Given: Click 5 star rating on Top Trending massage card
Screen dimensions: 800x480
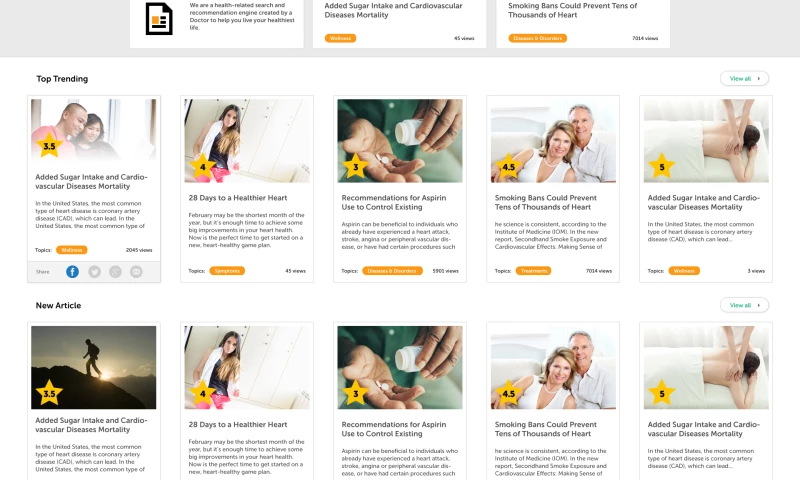Looking at the screenshot, I should point(662,166).
